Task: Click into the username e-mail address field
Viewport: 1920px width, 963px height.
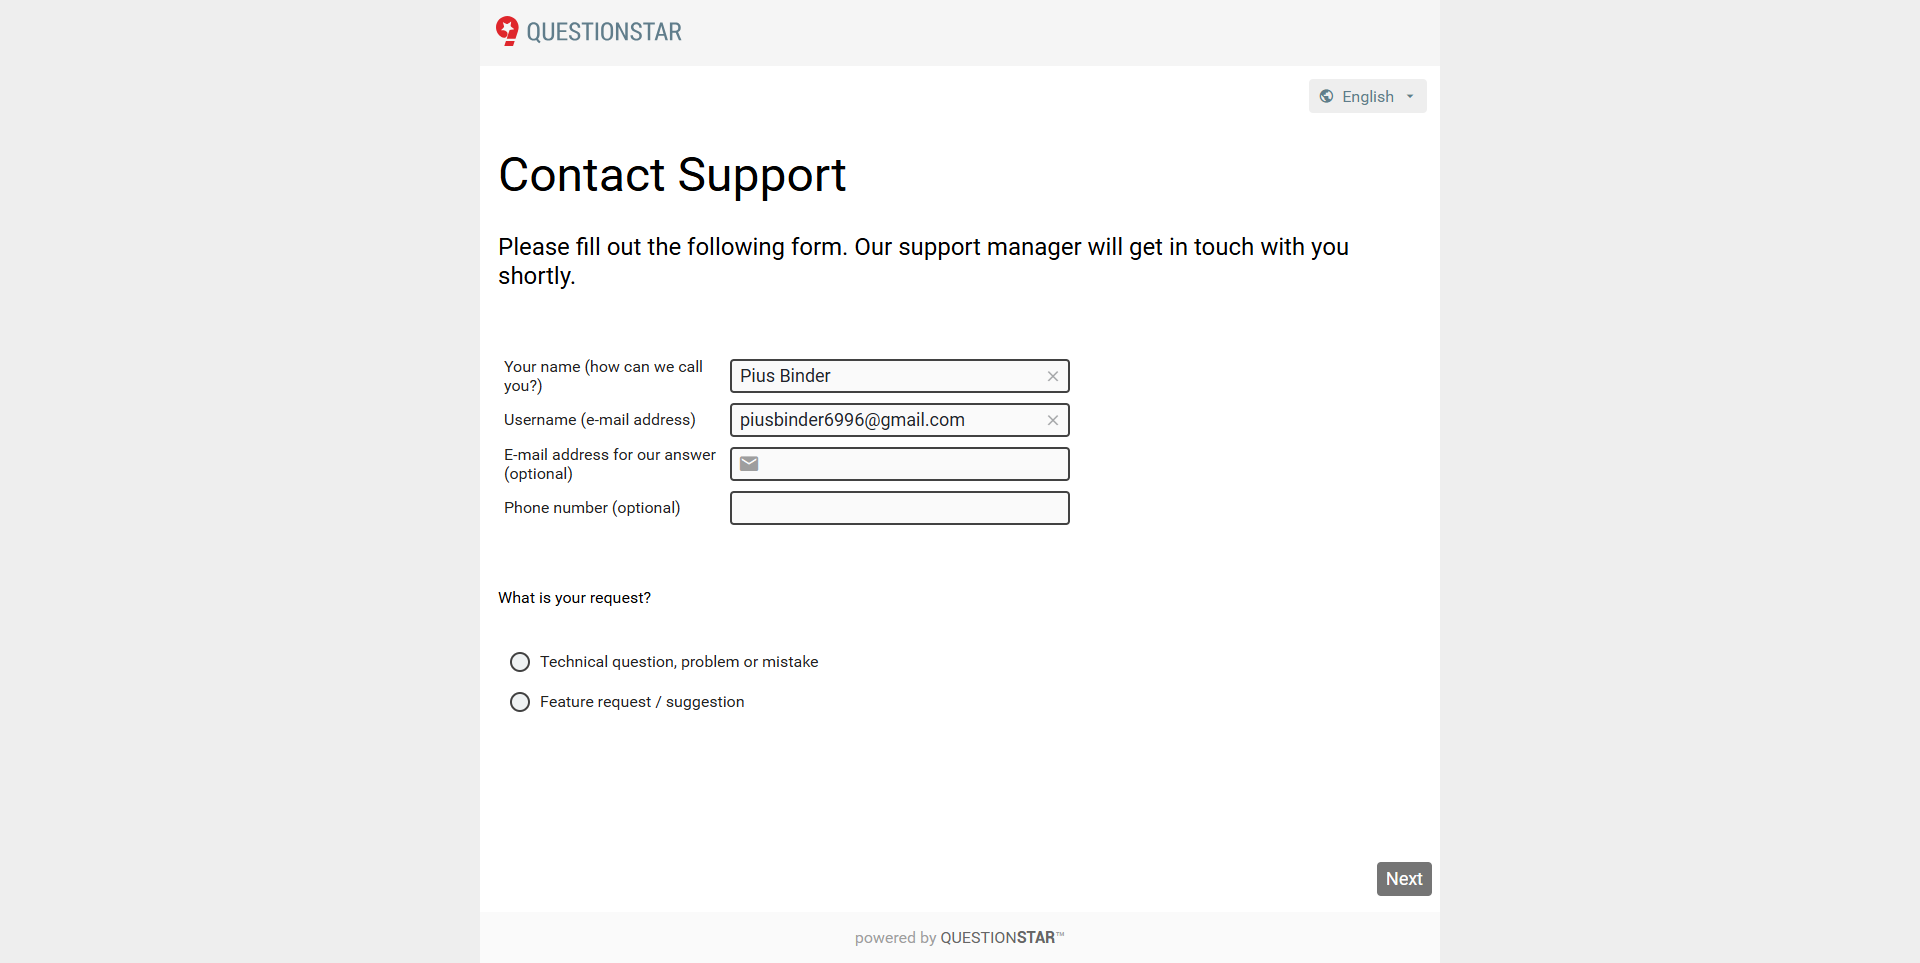Action: coord(885,420)
